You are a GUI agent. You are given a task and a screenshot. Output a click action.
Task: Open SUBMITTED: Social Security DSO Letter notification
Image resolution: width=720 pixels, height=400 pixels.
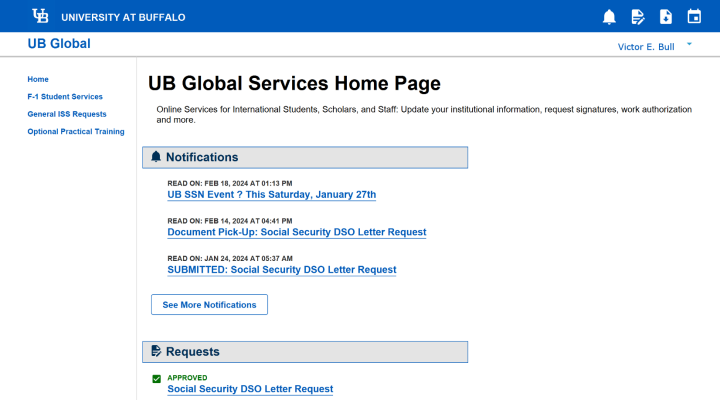coord(281,270)
